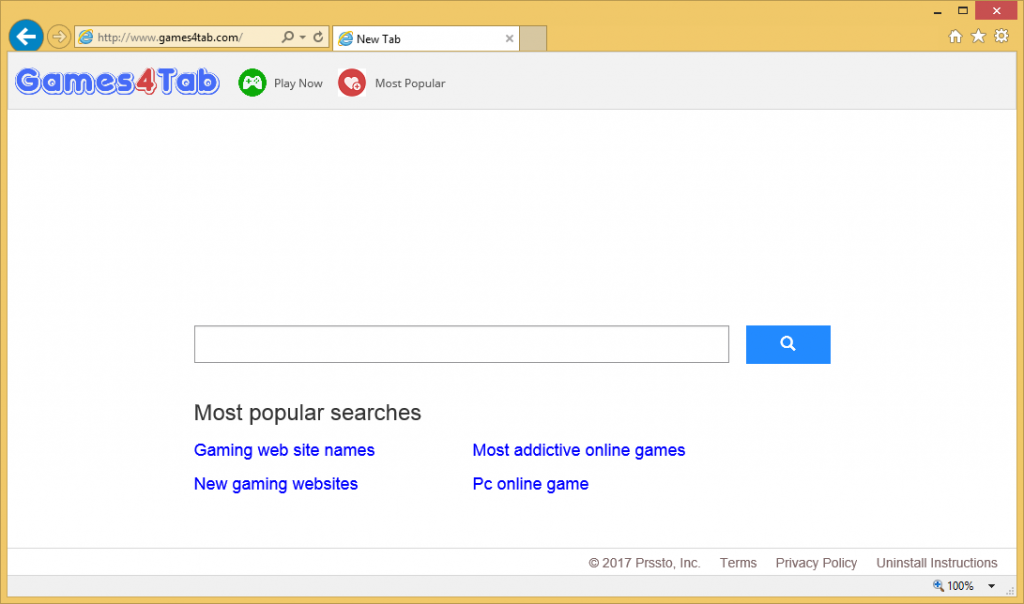Screen dimensions: 1024x604
Task: Open a blank new tab button
Action: tap(534, 39)
